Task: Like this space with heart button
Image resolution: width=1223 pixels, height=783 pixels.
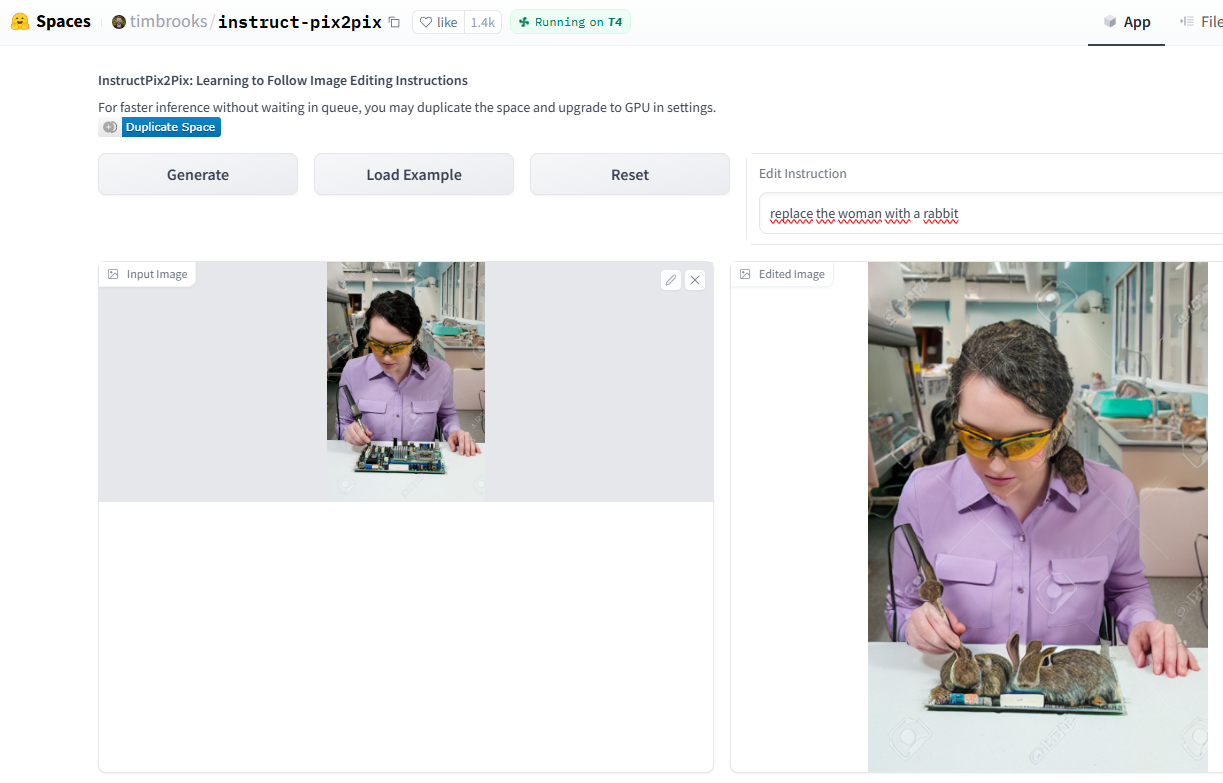Action: point(438,22)
